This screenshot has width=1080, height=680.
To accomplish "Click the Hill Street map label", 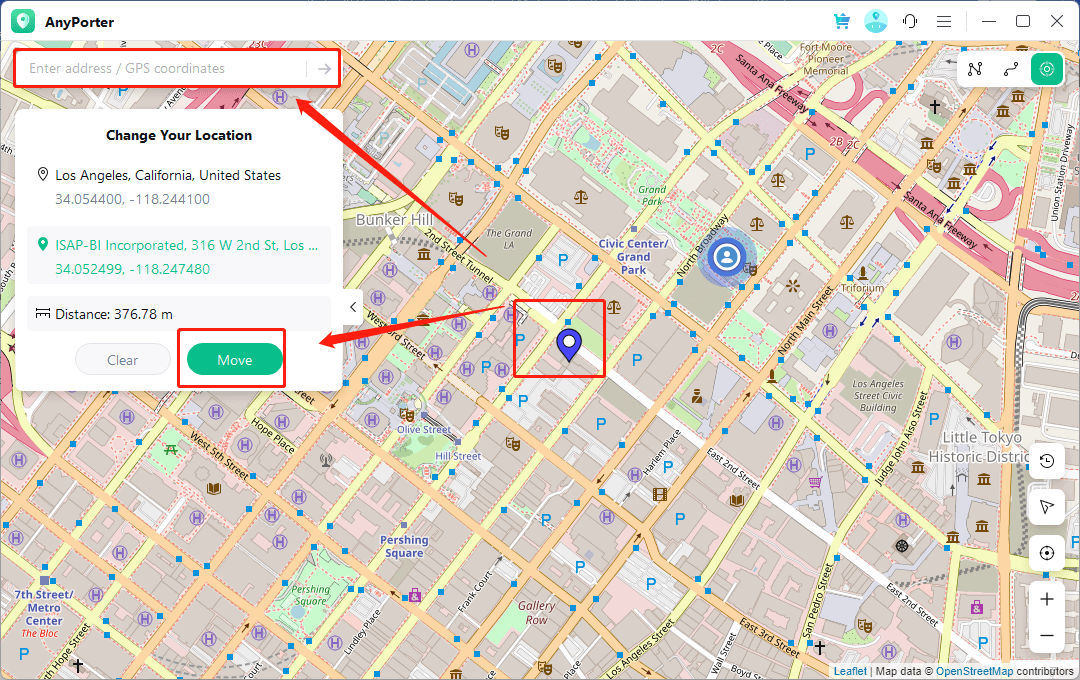I will [458, 456].
